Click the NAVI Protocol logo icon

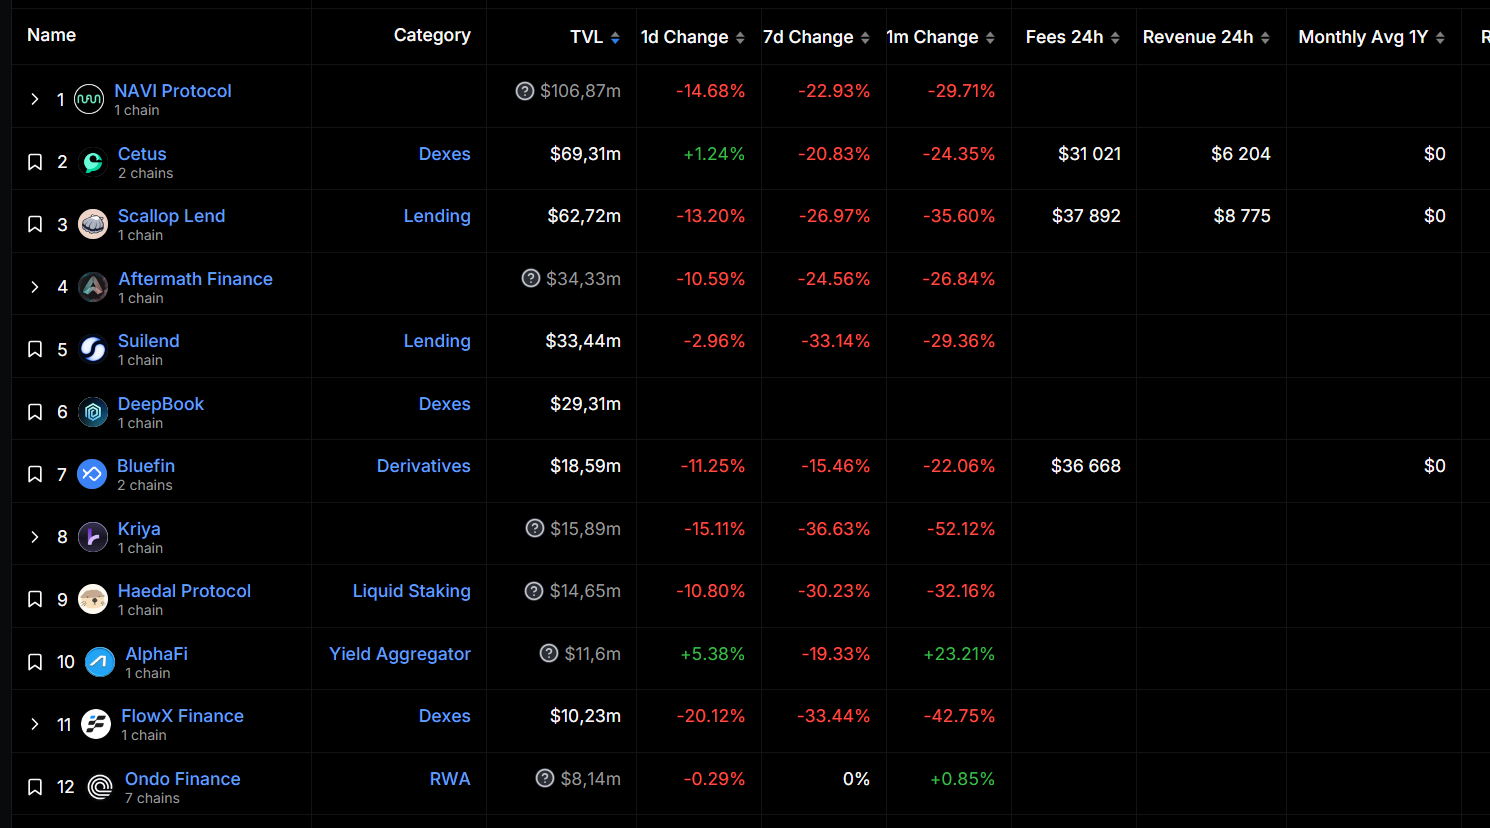click(x=89, y=99)
